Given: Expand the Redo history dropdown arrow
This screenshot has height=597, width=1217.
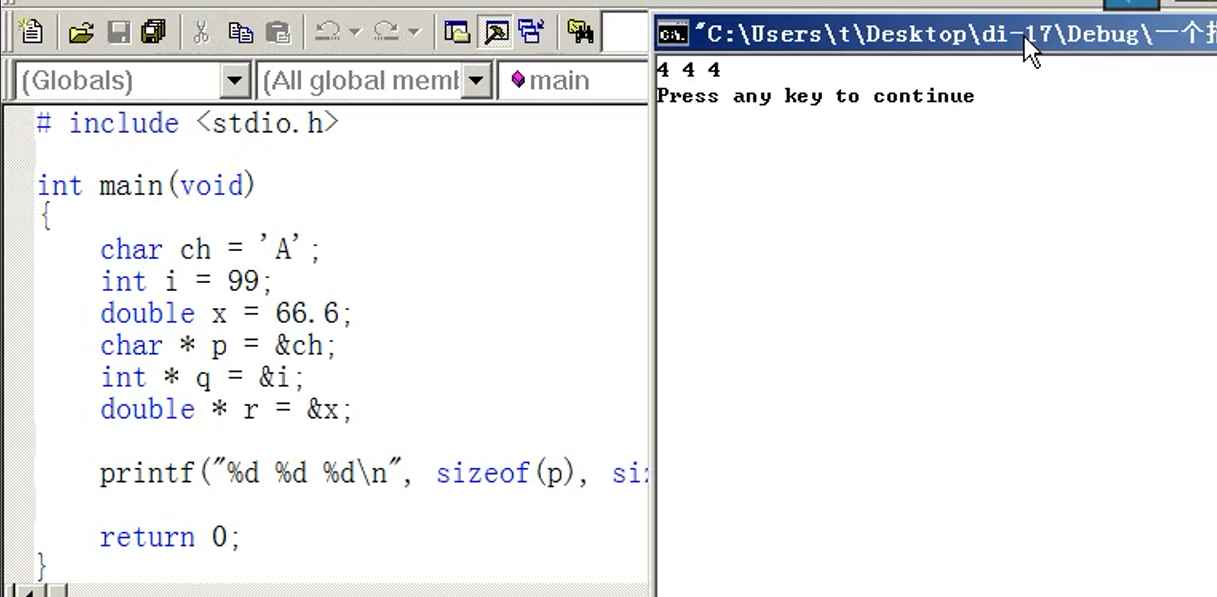Looking at the screenshot, I should coord(414,33).
